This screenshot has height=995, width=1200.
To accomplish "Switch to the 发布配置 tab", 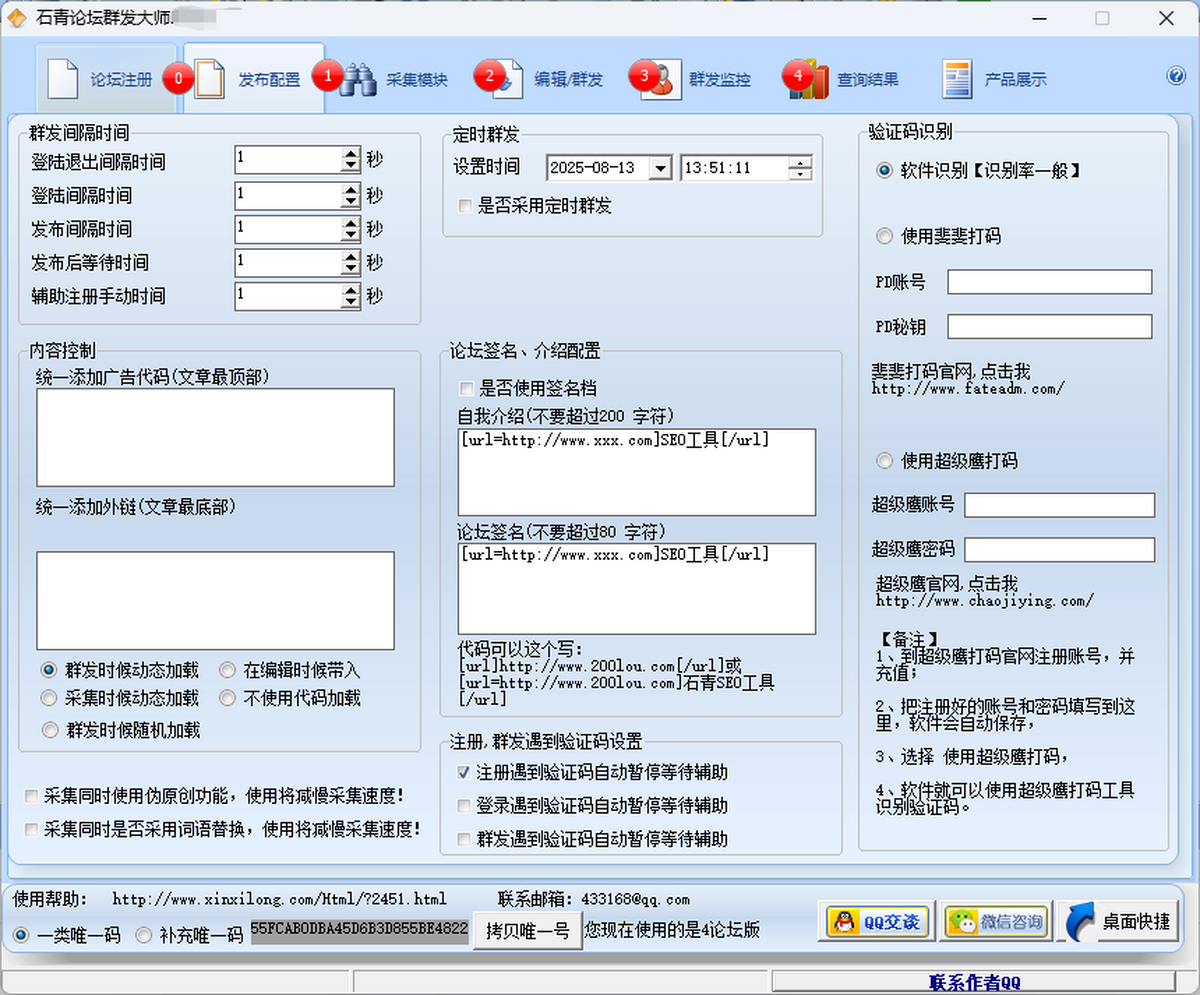I will [255, 80].
